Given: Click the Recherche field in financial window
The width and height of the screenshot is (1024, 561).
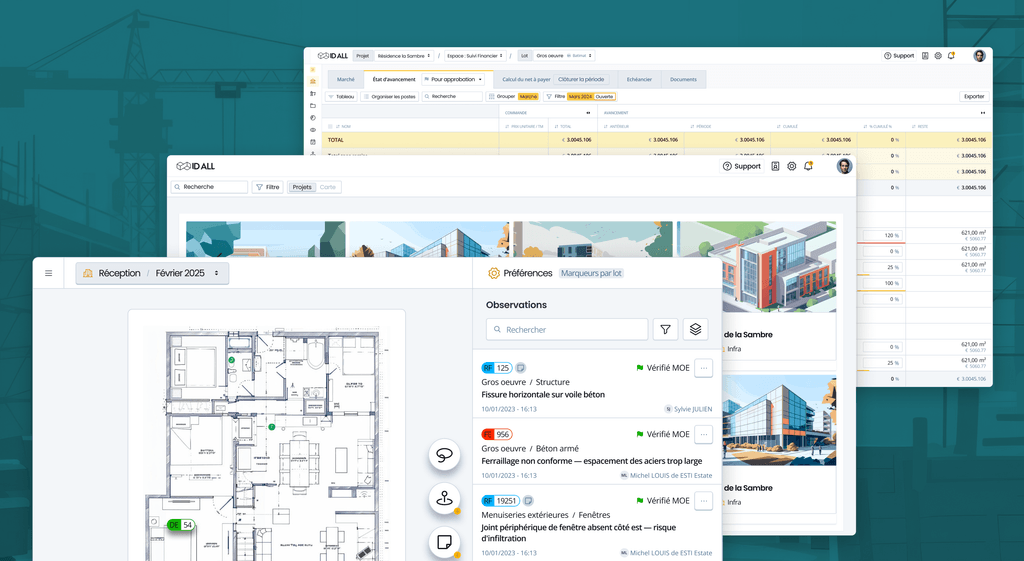Looking at the screenshot, I should (452, 97).
